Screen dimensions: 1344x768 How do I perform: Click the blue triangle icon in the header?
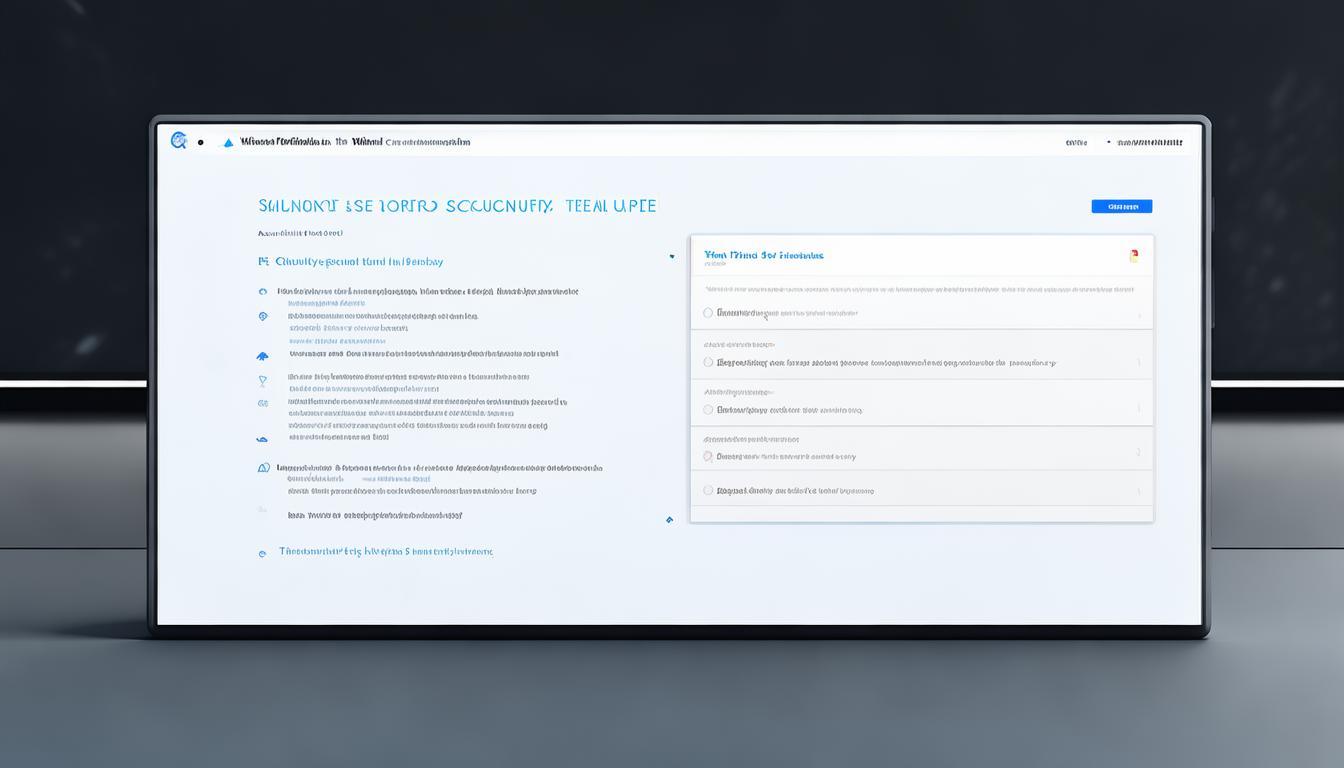[228, 143]
